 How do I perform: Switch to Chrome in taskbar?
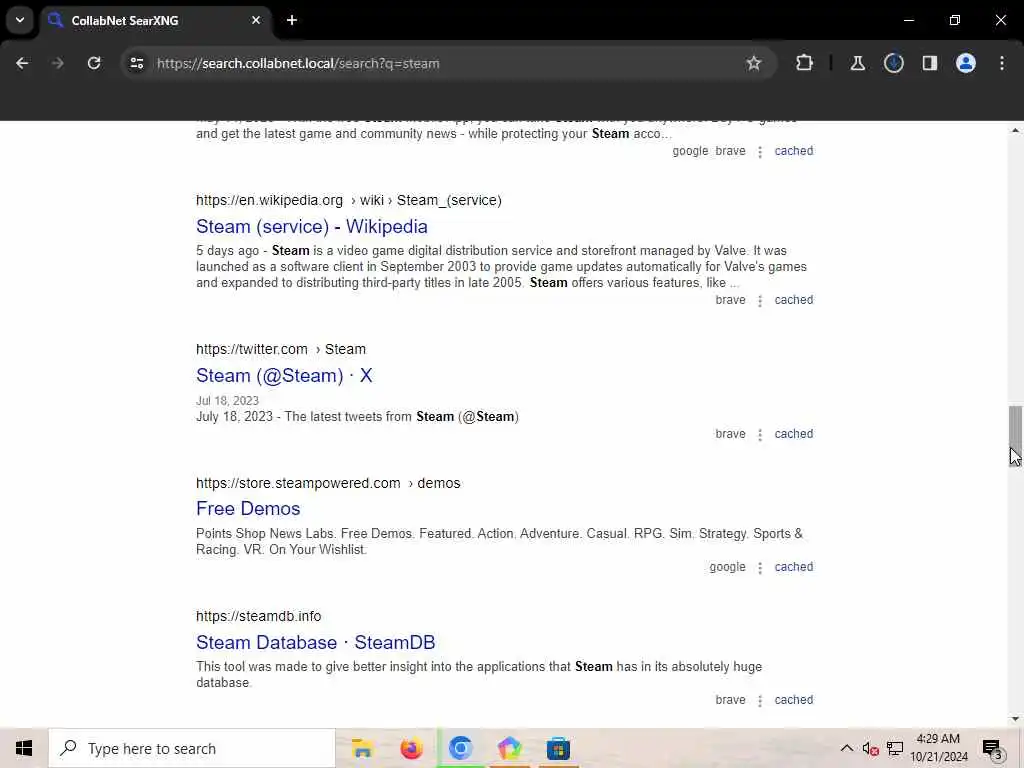(460, 748)
